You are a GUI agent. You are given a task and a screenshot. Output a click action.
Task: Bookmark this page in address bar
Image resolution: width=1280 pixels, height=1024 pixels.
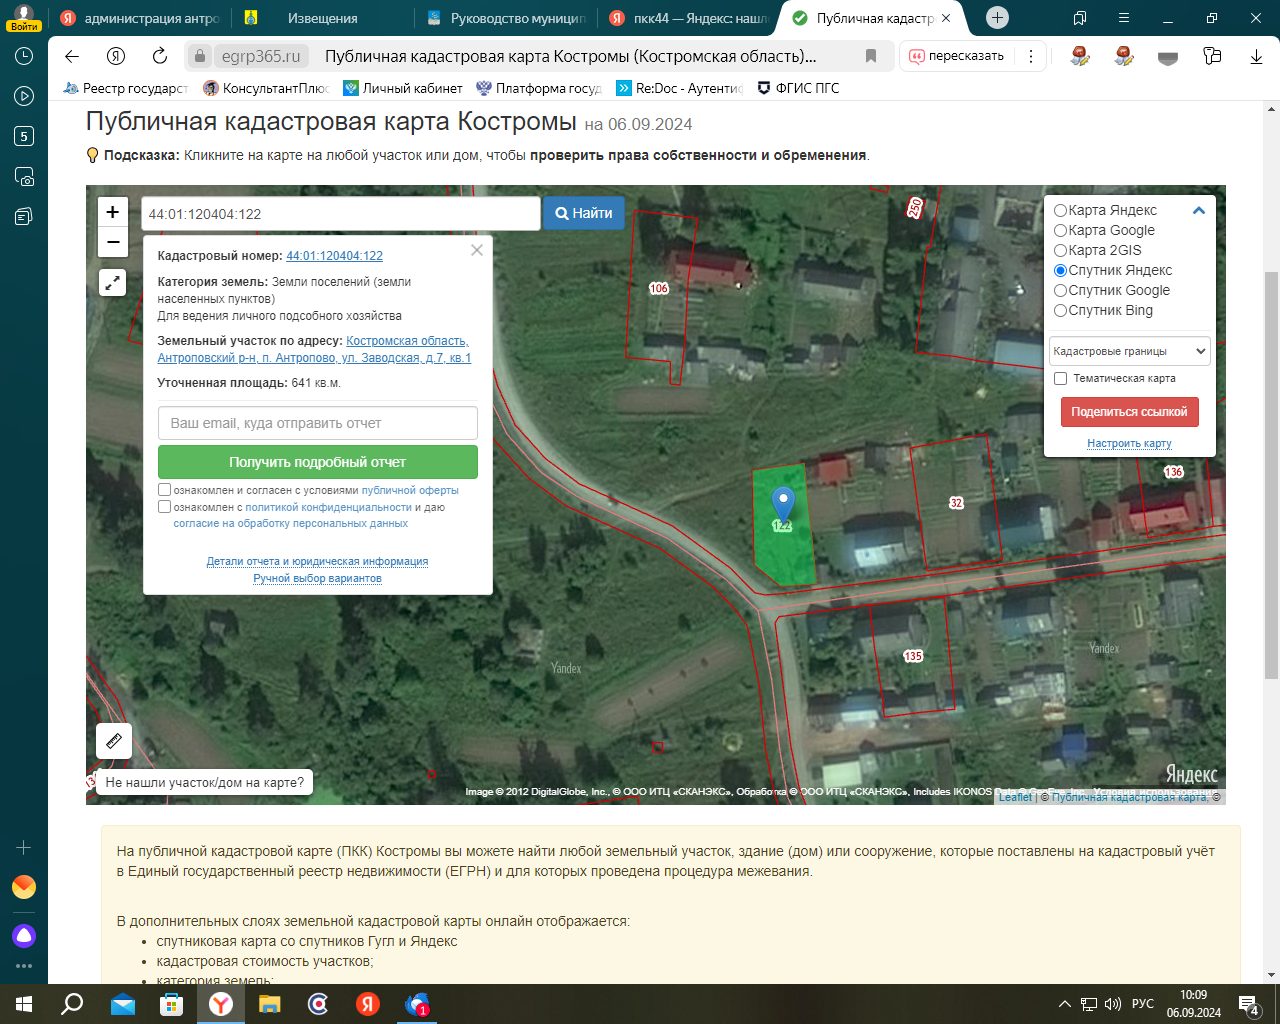coord(871,56)
